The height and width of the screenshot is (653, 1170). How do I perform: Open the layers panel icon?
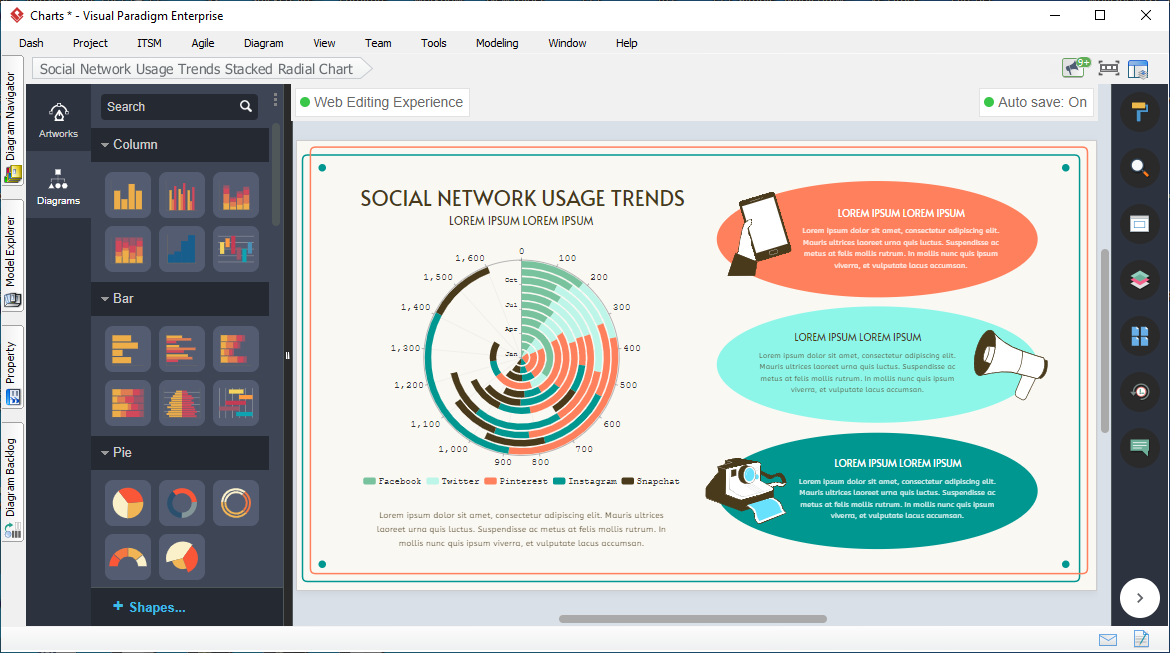pyautogui.click(x=1139, y=280)
